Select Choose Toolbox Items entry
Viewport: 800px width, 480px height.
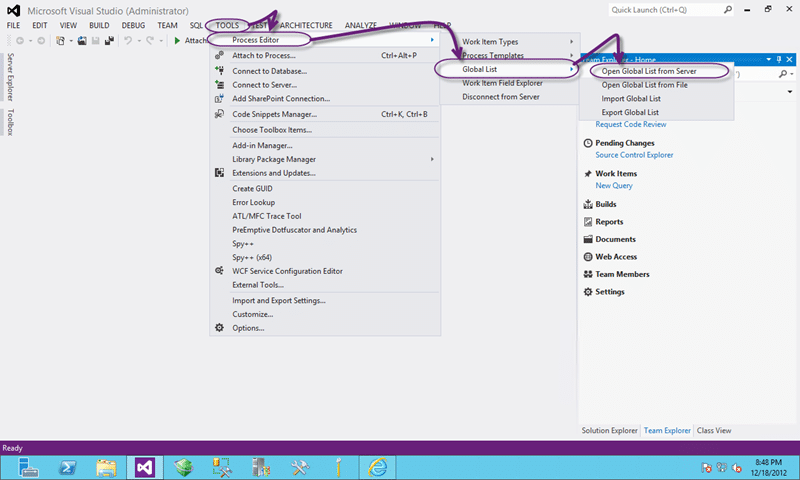coord(324,130)
